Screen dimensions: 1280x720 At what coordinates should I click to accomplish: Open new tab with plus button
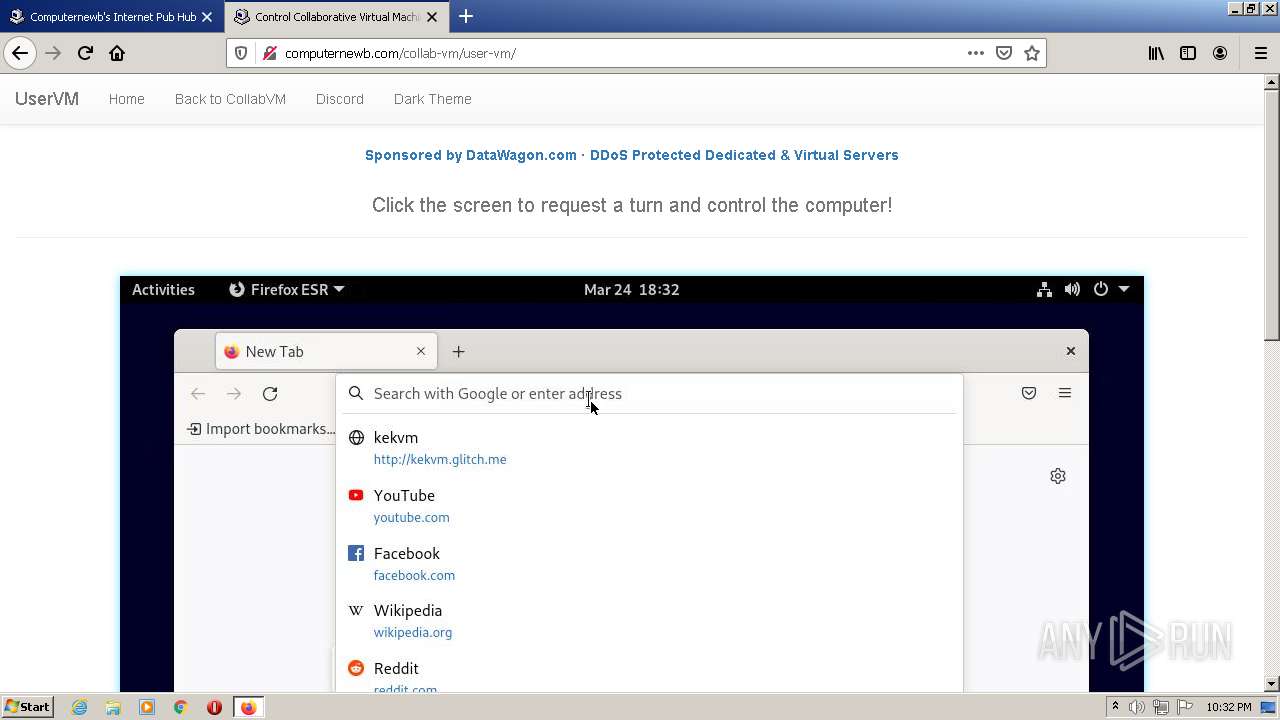pos(466,16)
